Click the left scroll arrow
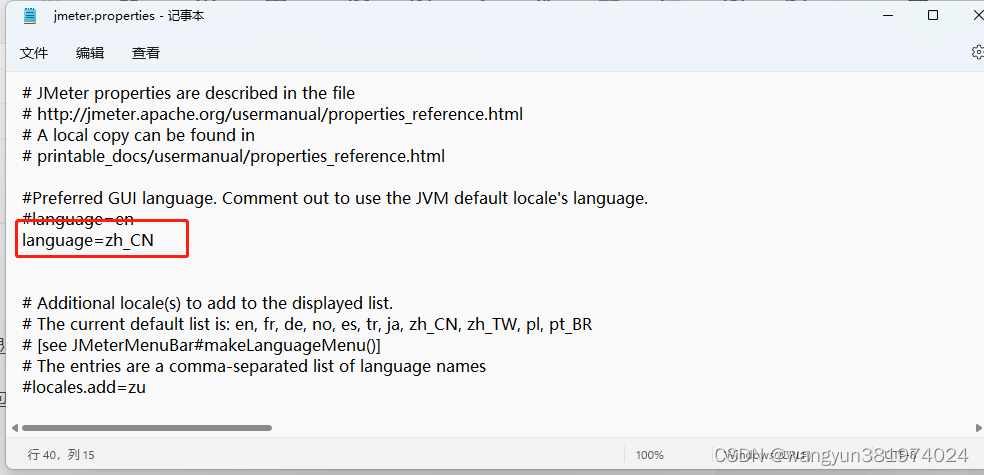The height and width of the screenshot is (475, 984). click(14, 428)
